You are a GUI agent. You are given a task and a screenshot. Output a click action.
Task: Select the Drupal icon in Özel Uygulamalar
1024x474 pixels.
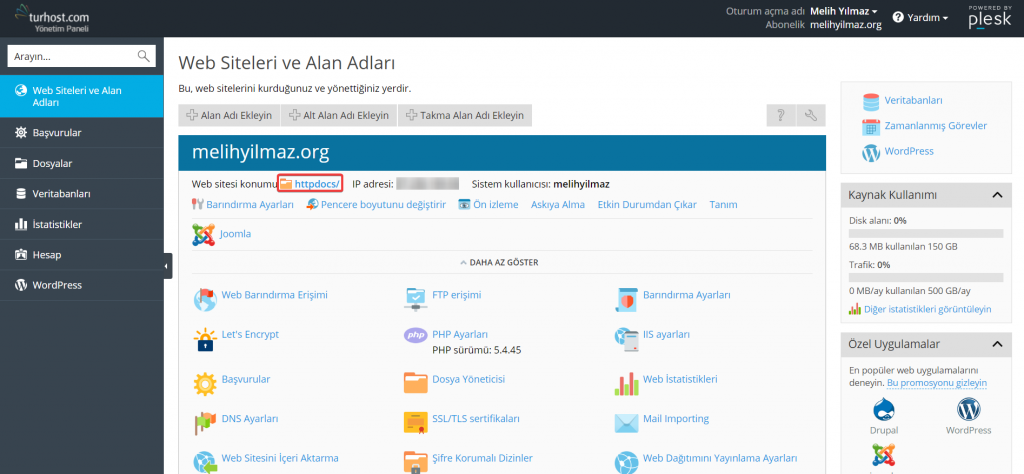884,410
